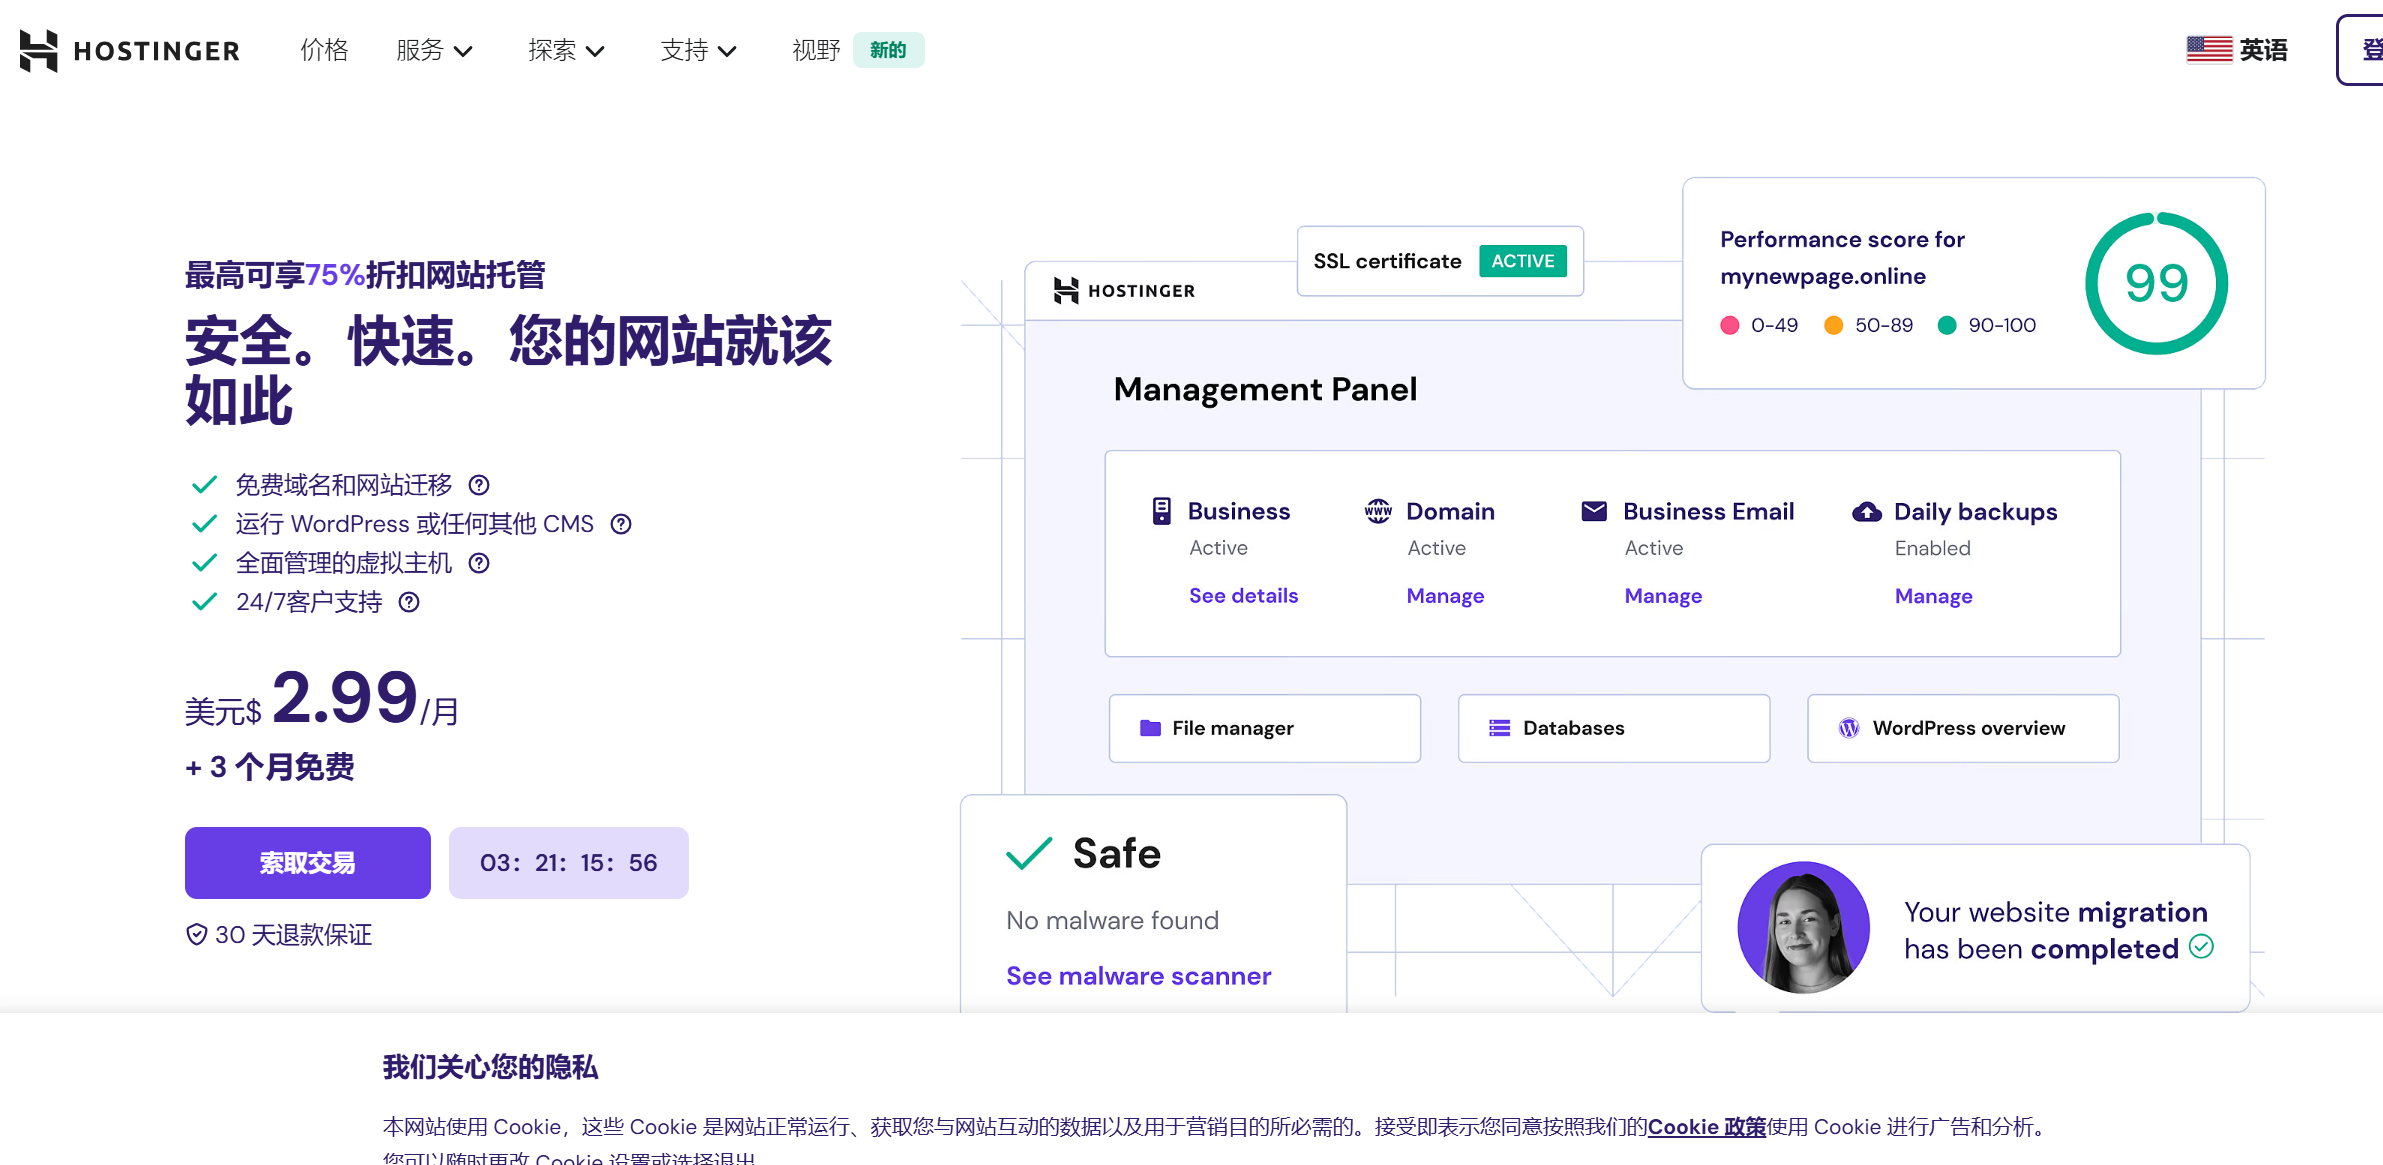Click the Daily backups cloud icon
The image size is (2383, 1165).
[x=1866, y=512]
